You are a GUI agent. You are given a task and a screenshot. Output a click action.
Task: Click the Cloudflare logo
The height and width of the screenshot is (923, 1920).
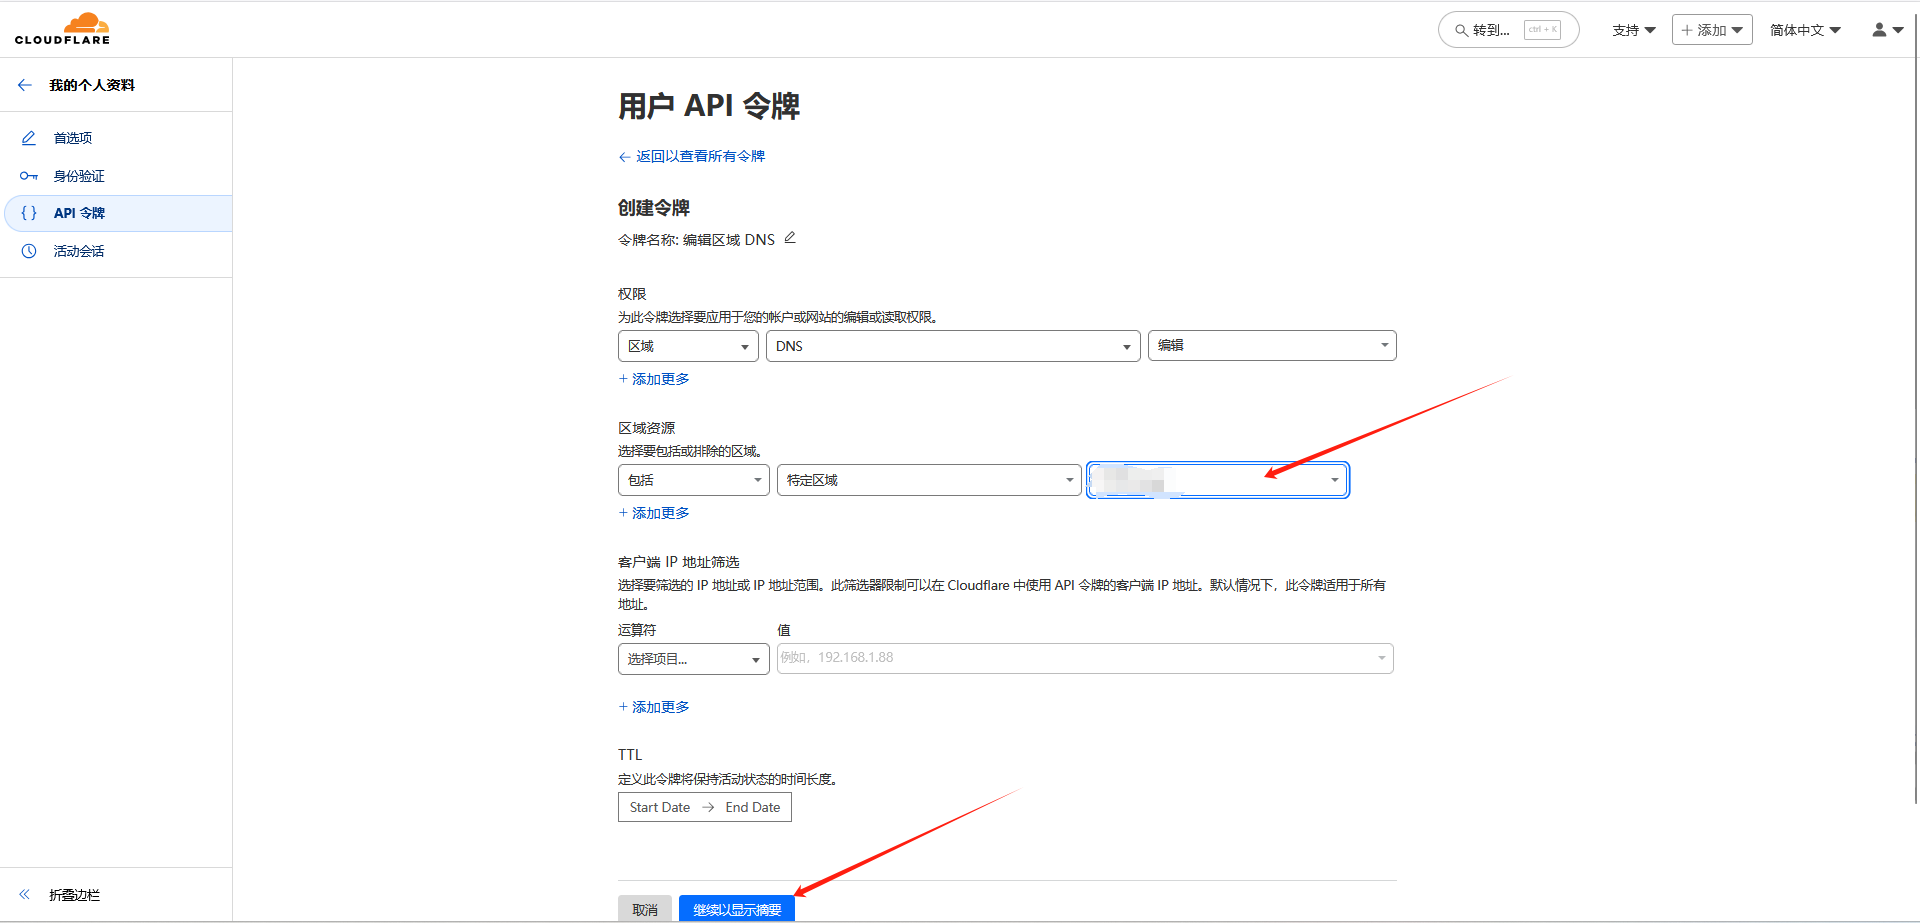coord(62,29)
